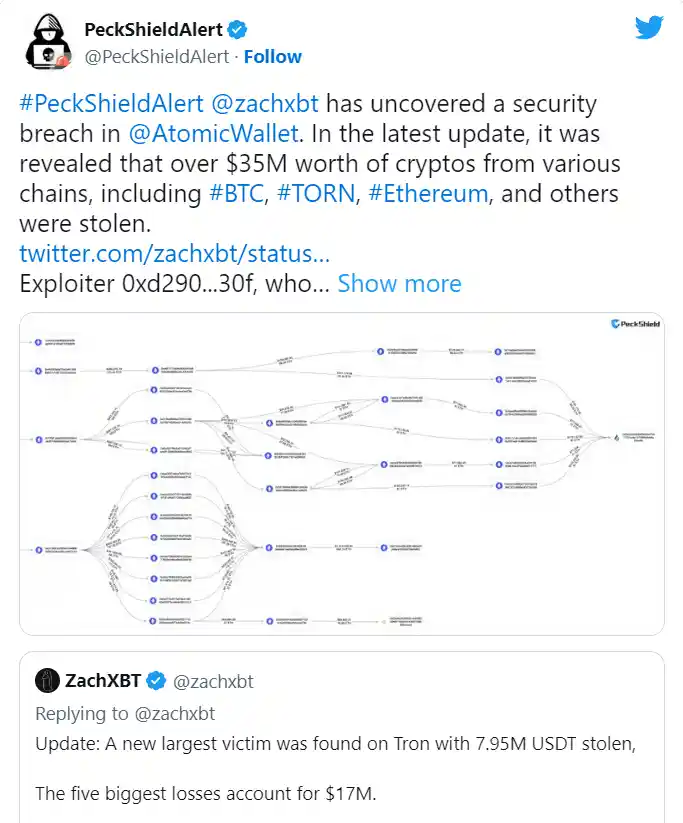Click ZachXBT's blue verified badge
The width and height of the screenshot is (683, 823).
point(157,682)
